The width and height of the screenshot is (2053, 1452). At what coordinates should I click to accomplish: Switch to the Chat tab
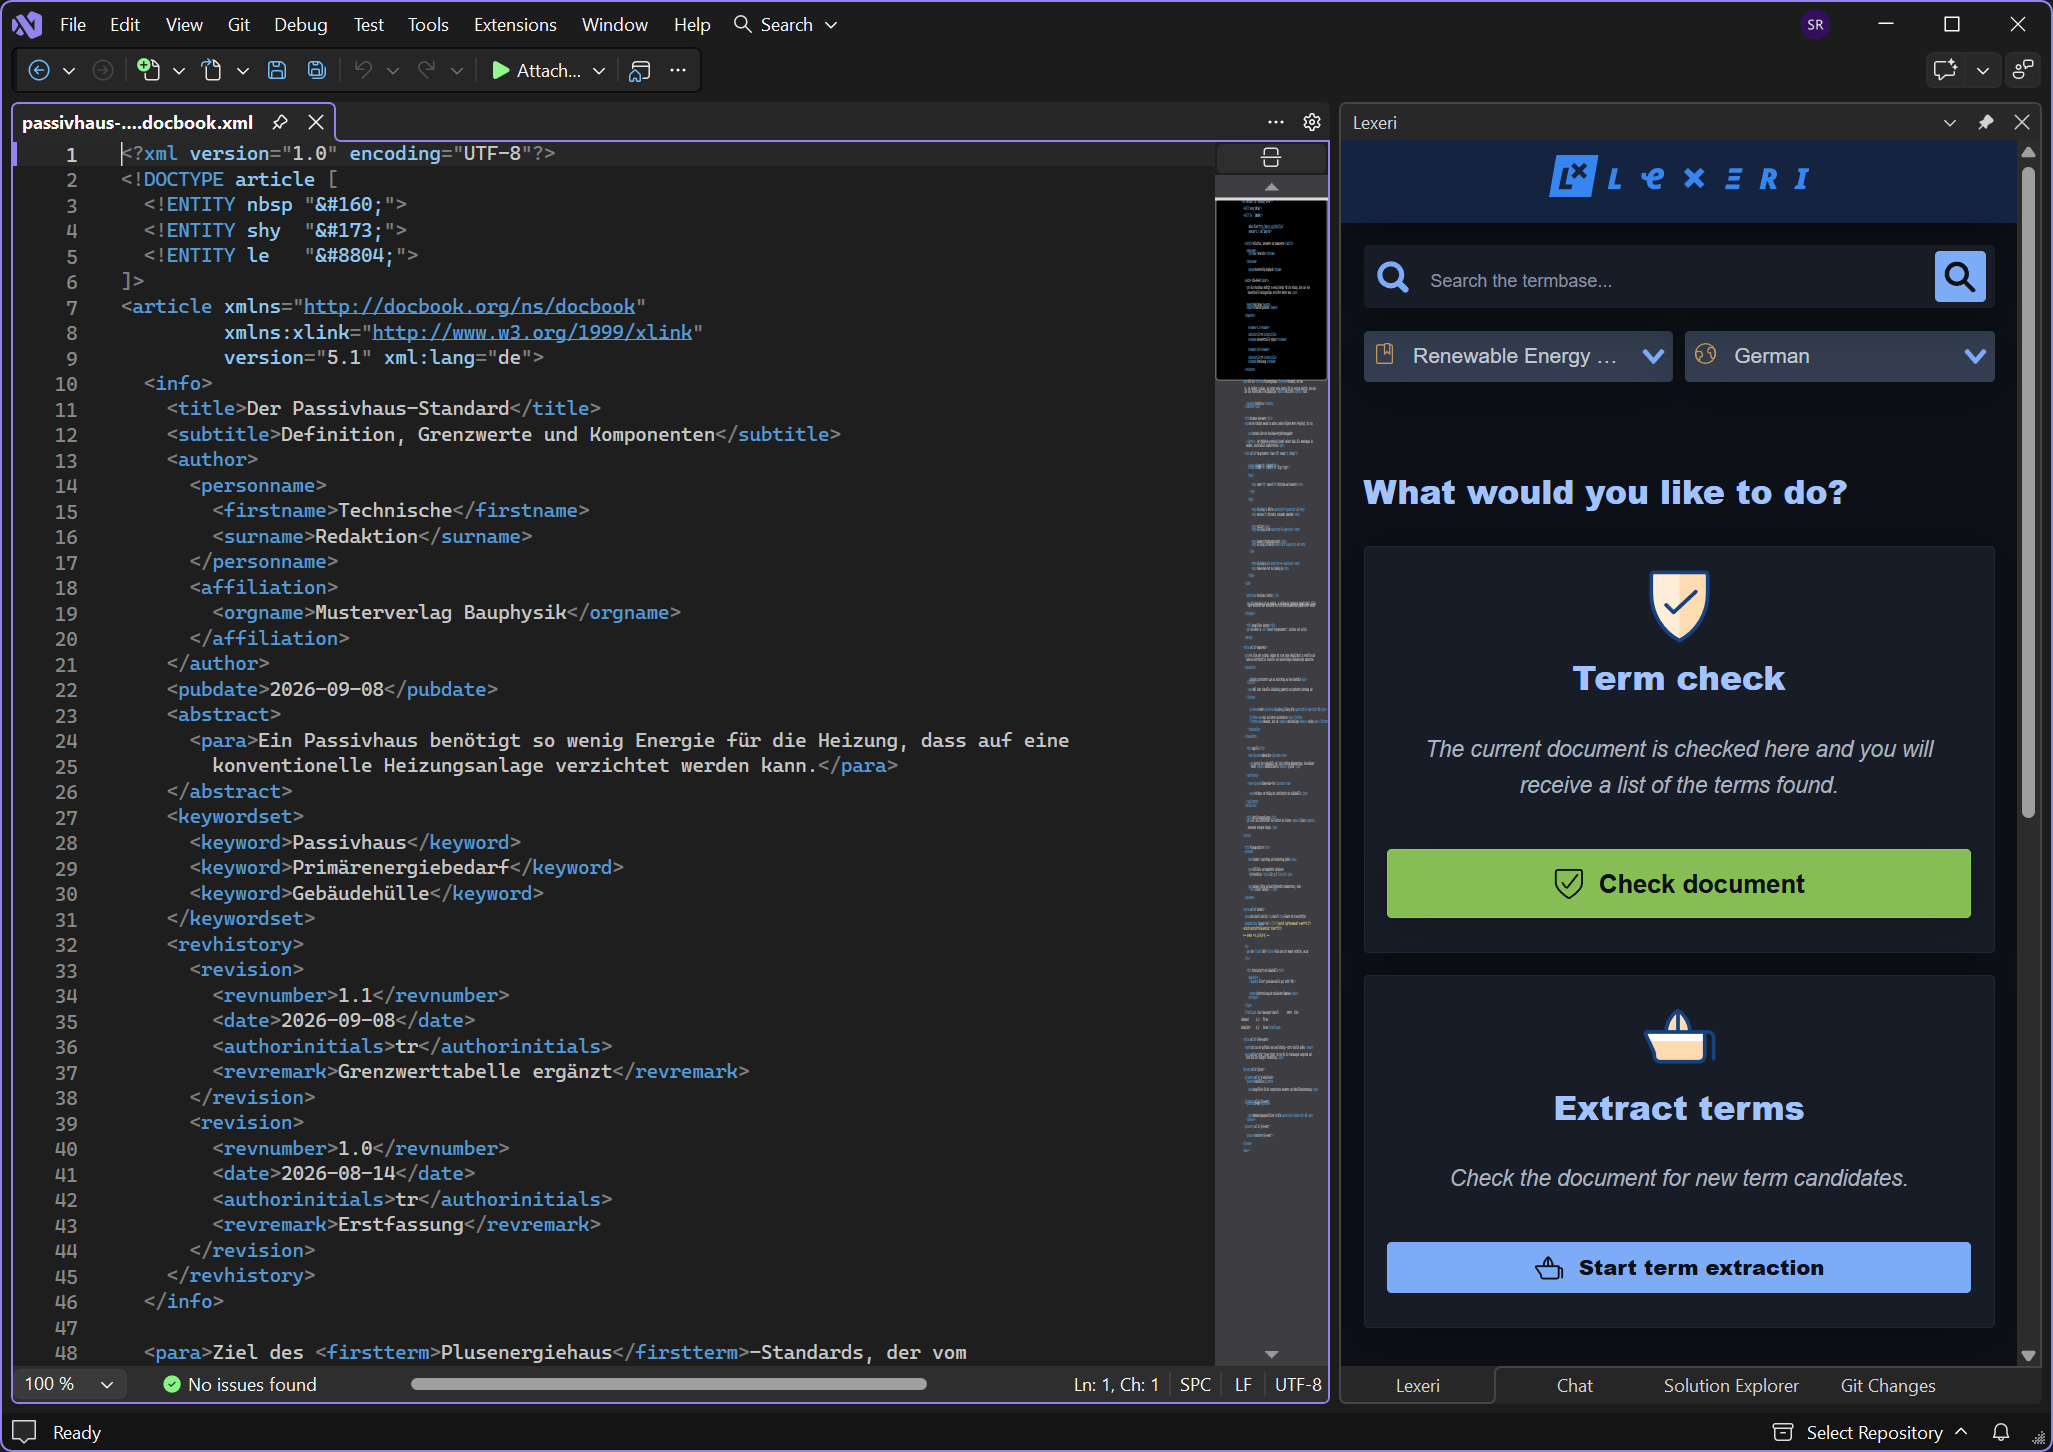click(1575, 1385)
